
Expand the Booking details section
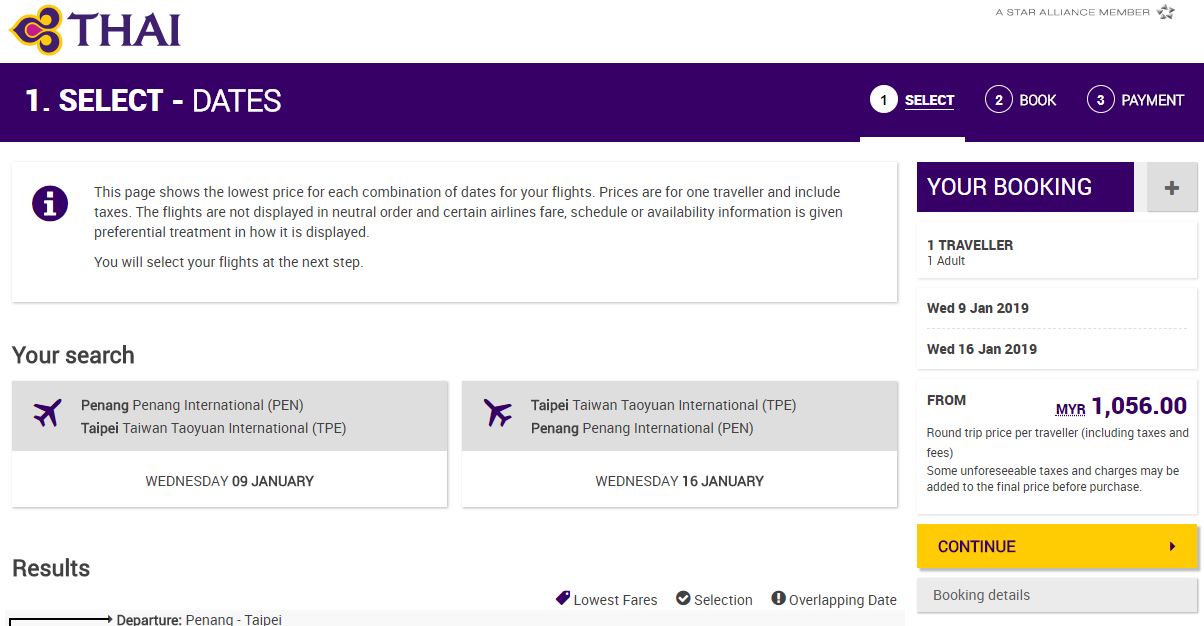coord(1056,595)
